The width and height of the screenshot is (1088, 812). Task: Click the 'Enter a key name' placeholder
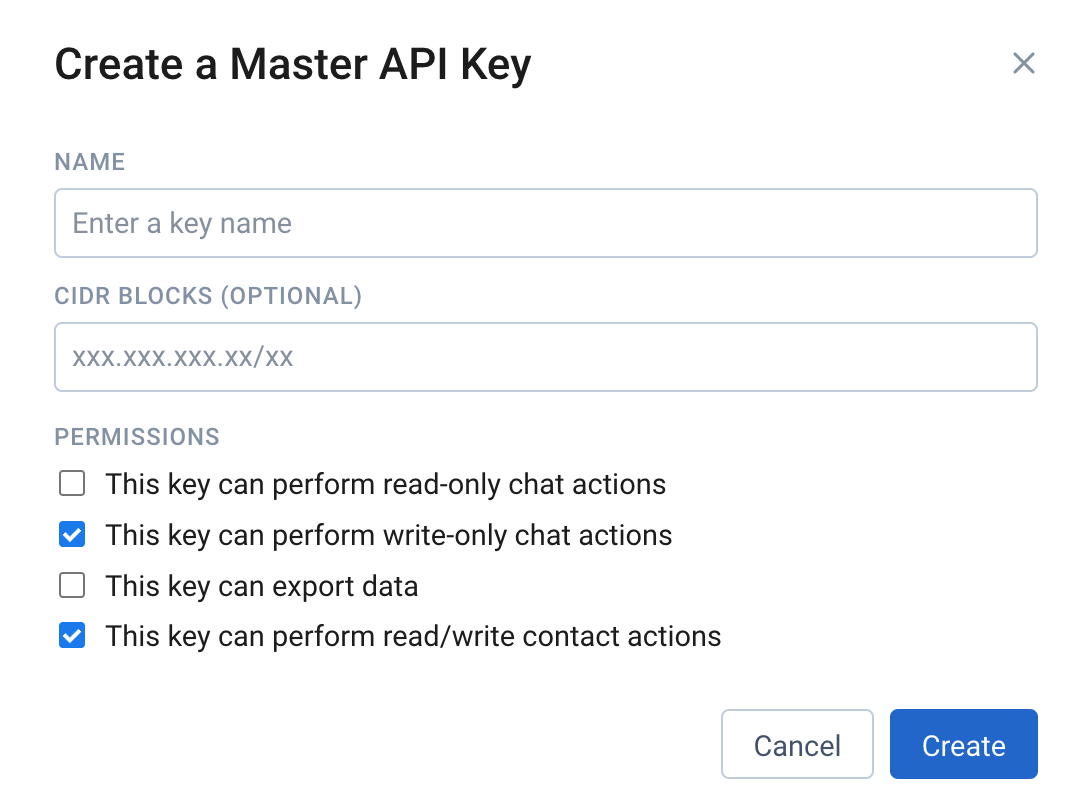[182, 223]
